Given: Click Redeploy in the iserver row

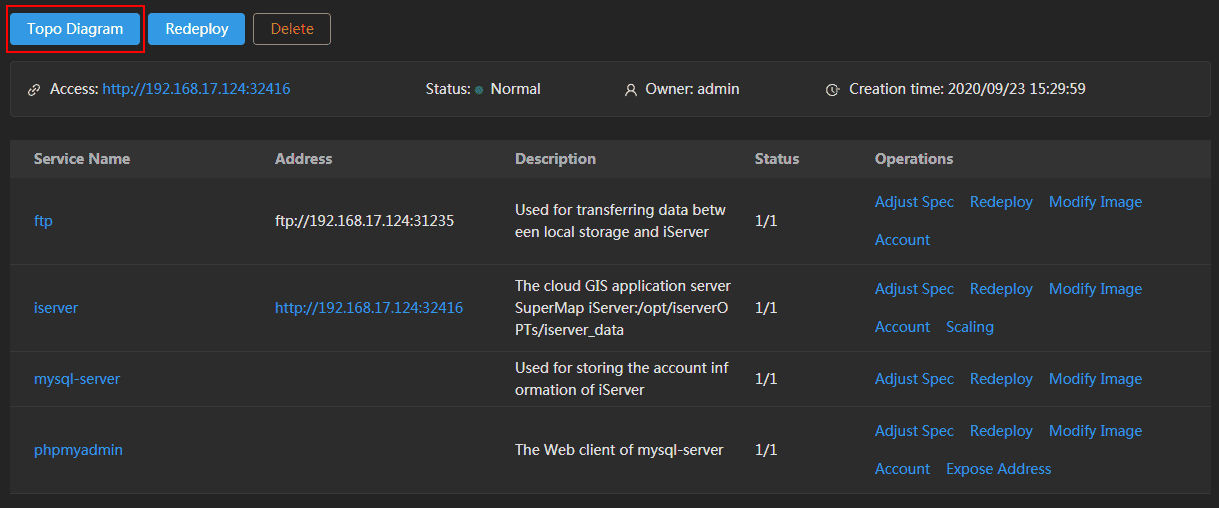Looking at the screenshot, I should click(1001, 289).
